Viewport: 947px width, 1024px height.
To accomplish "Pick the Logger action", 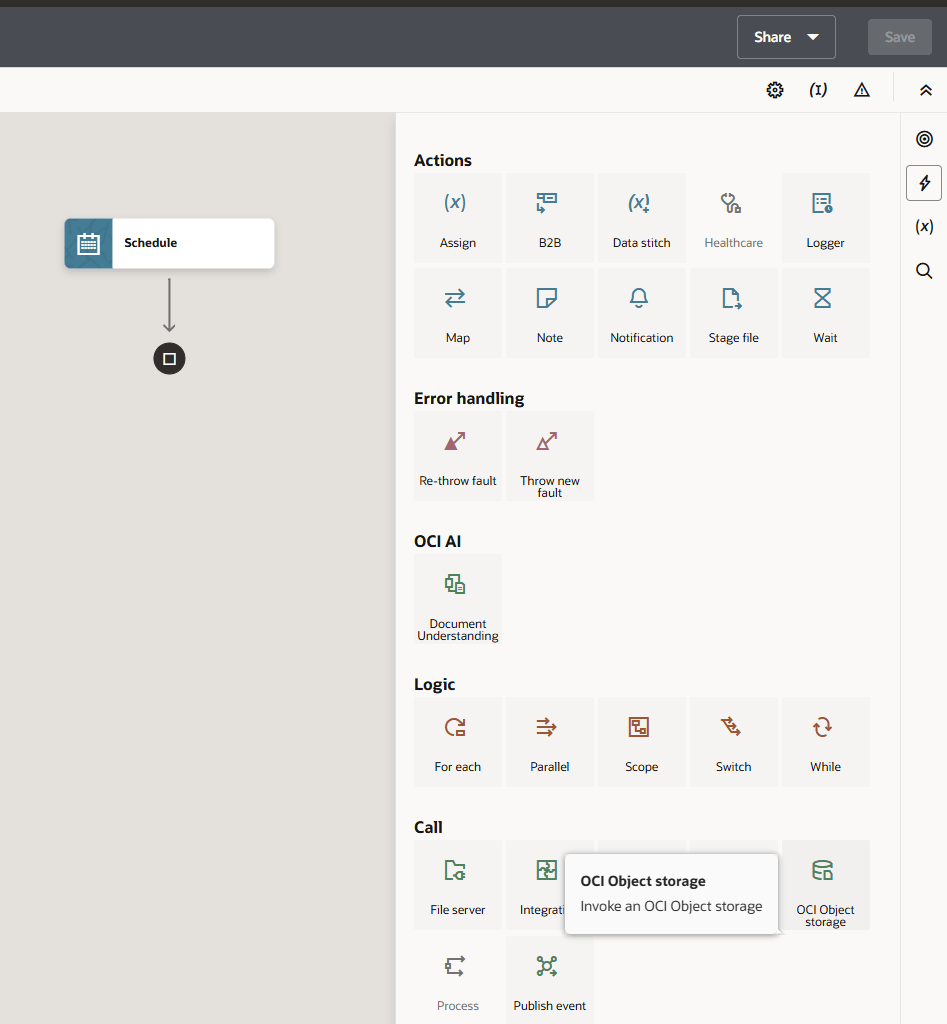I will point(825,218).
